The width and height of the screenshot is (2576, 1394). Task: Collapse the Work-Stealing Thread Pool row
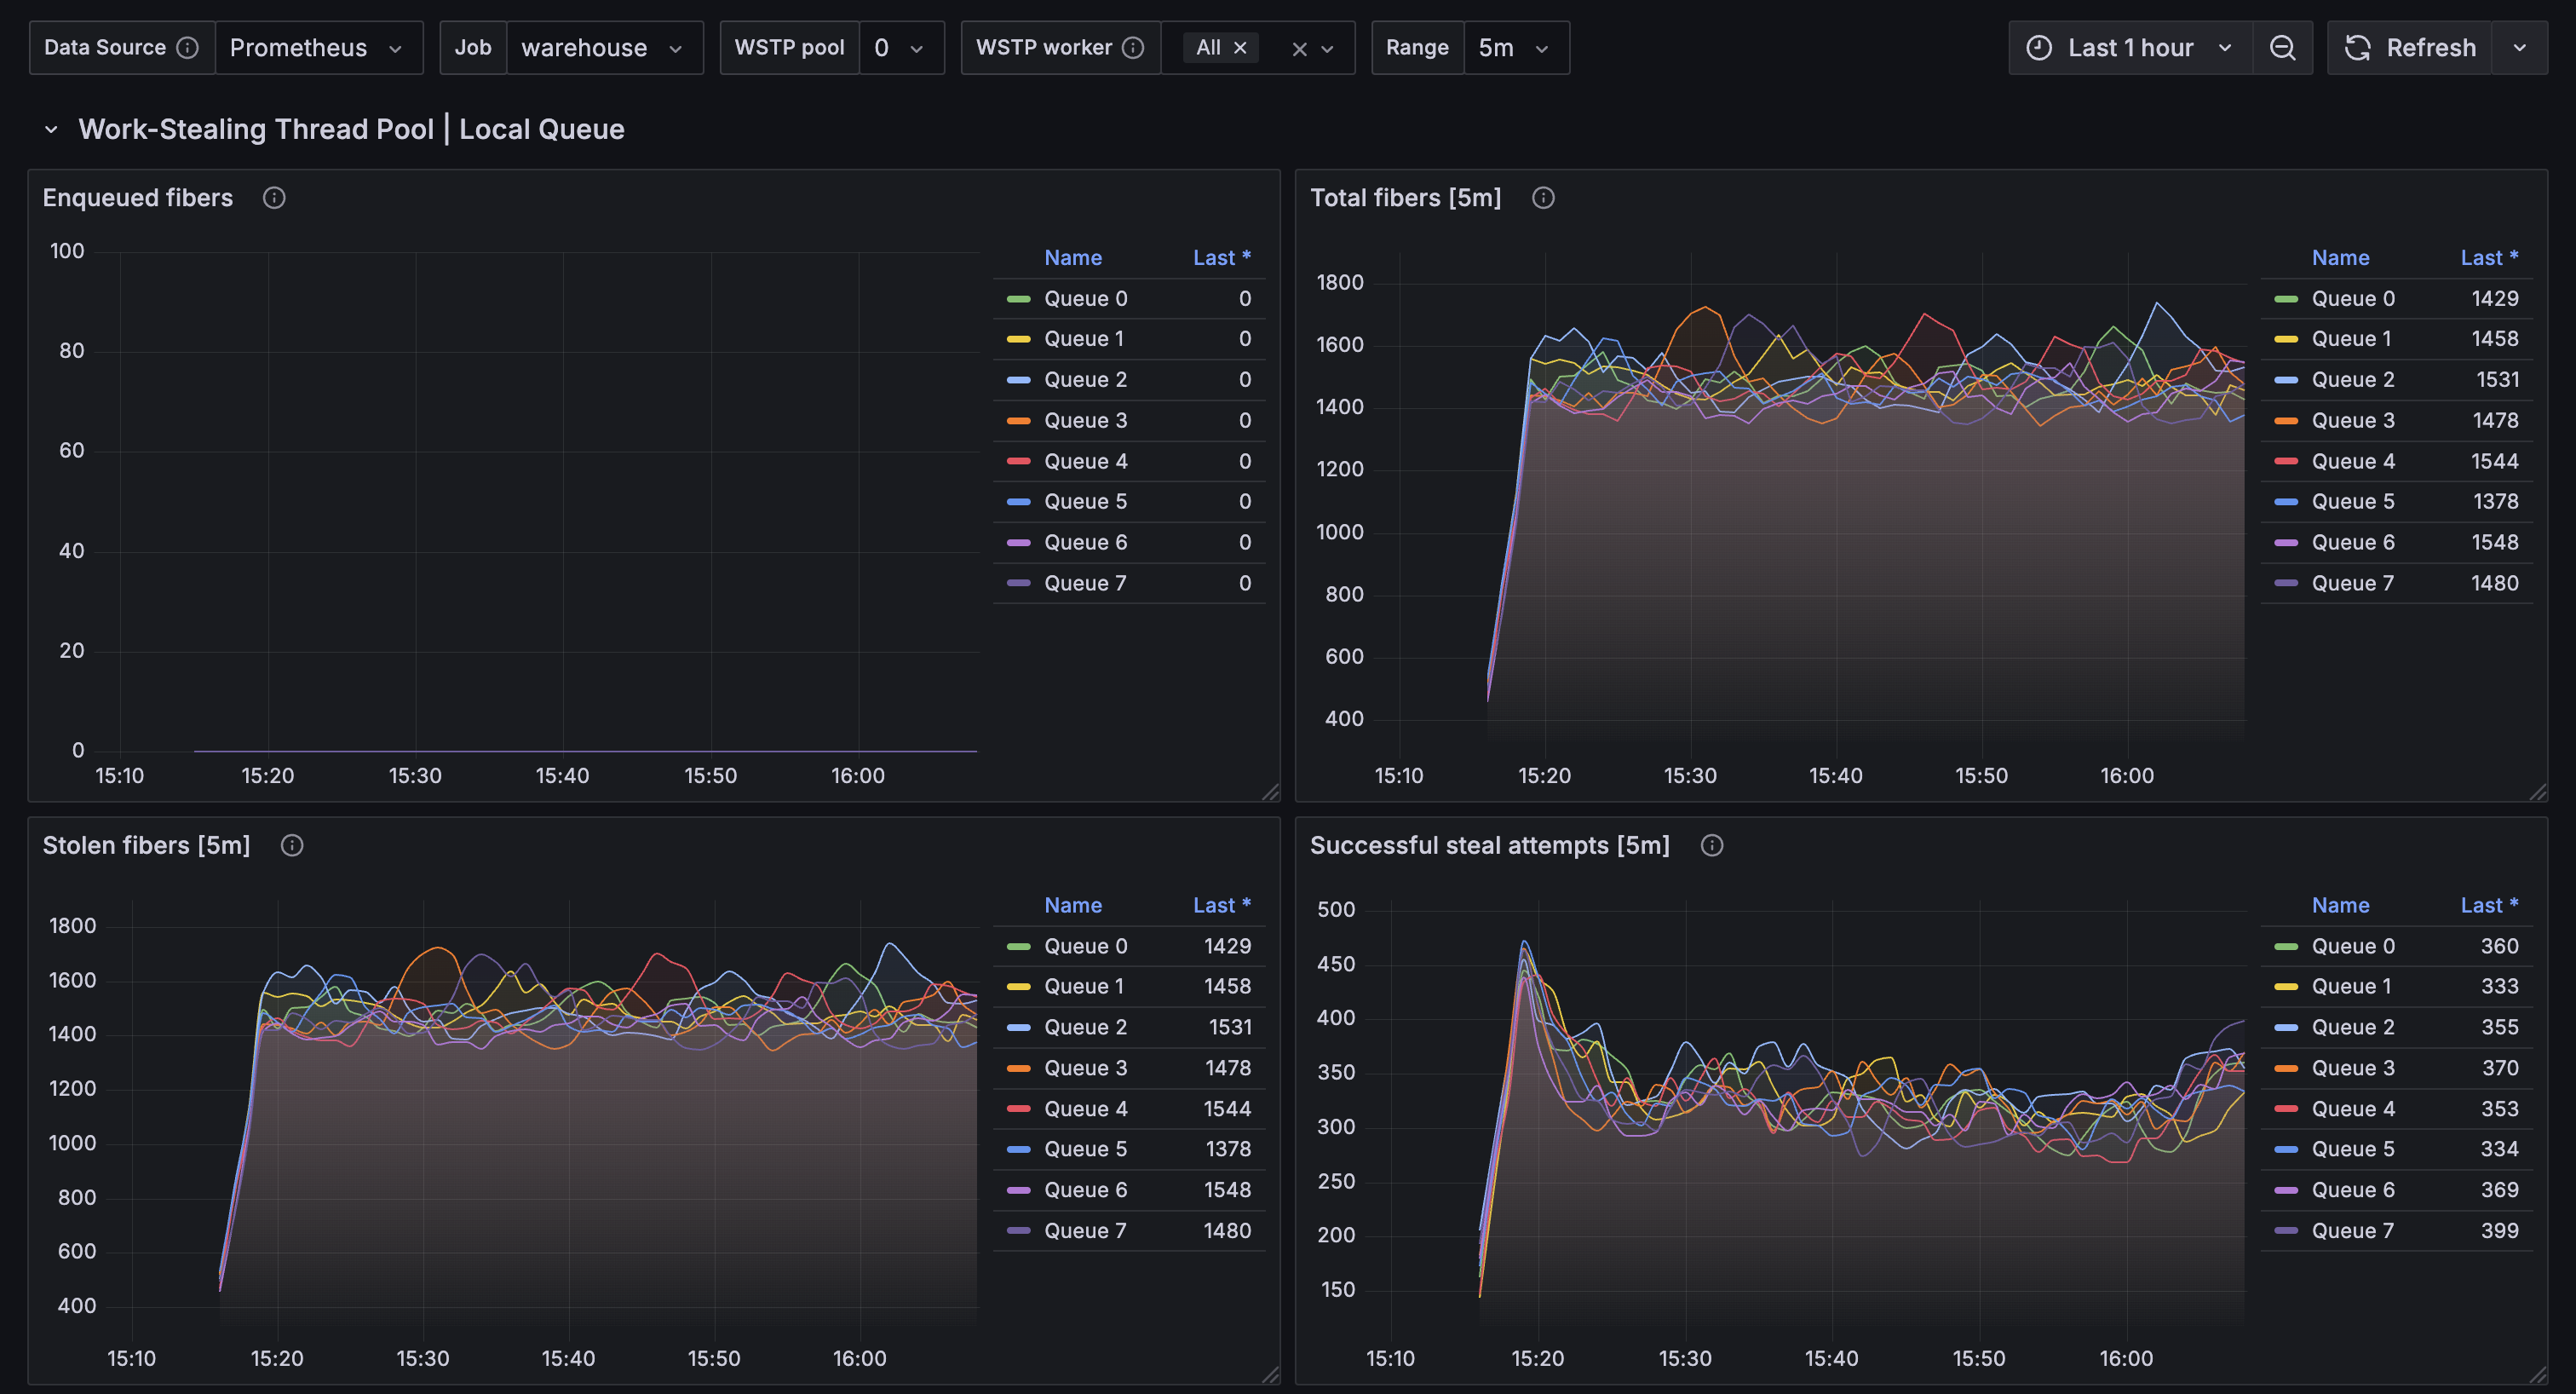[51, 130]
